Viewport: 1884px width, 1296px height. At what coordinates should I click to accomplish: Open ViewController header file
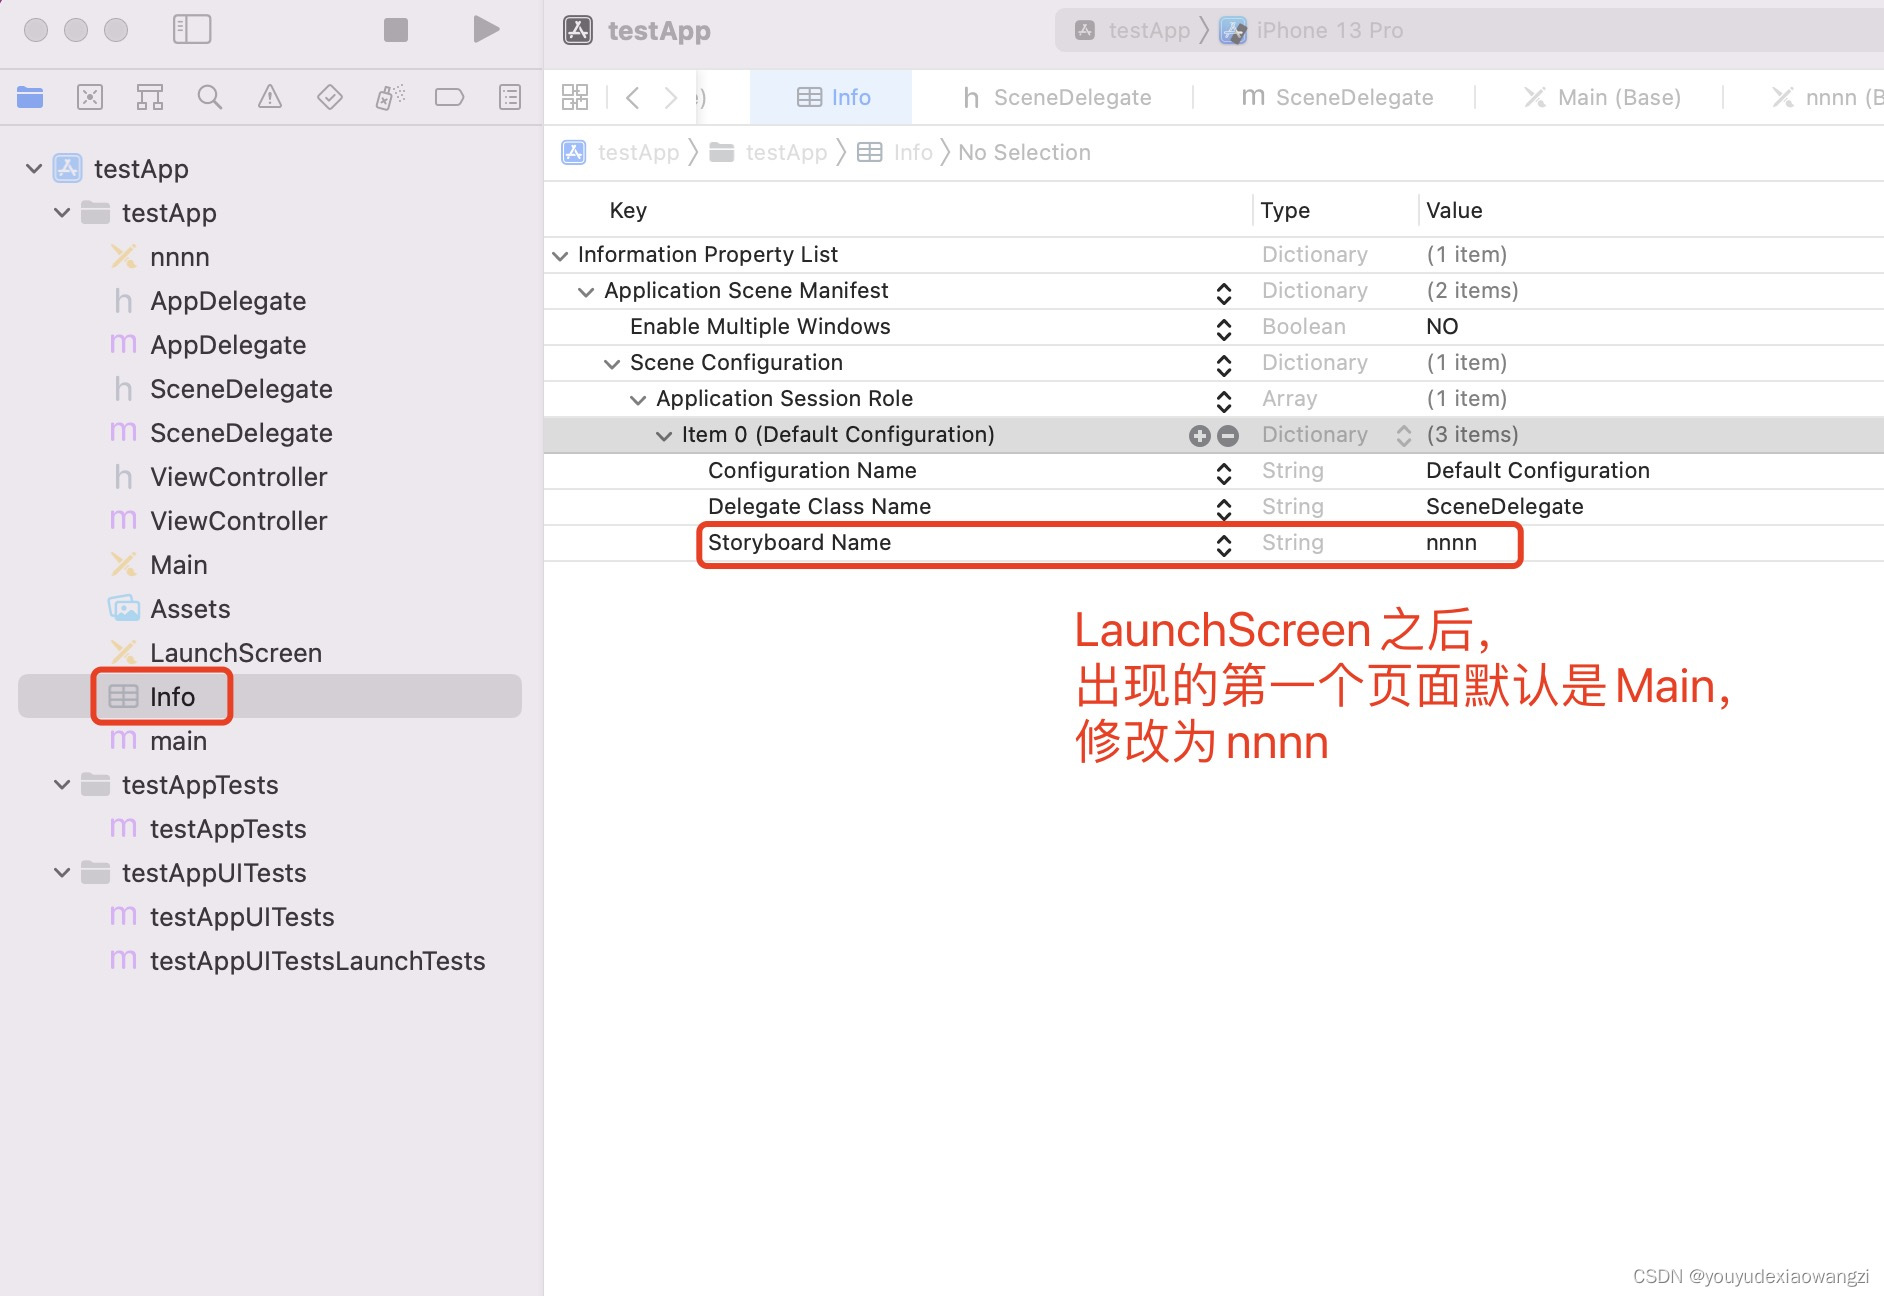(x=238, y=477)
